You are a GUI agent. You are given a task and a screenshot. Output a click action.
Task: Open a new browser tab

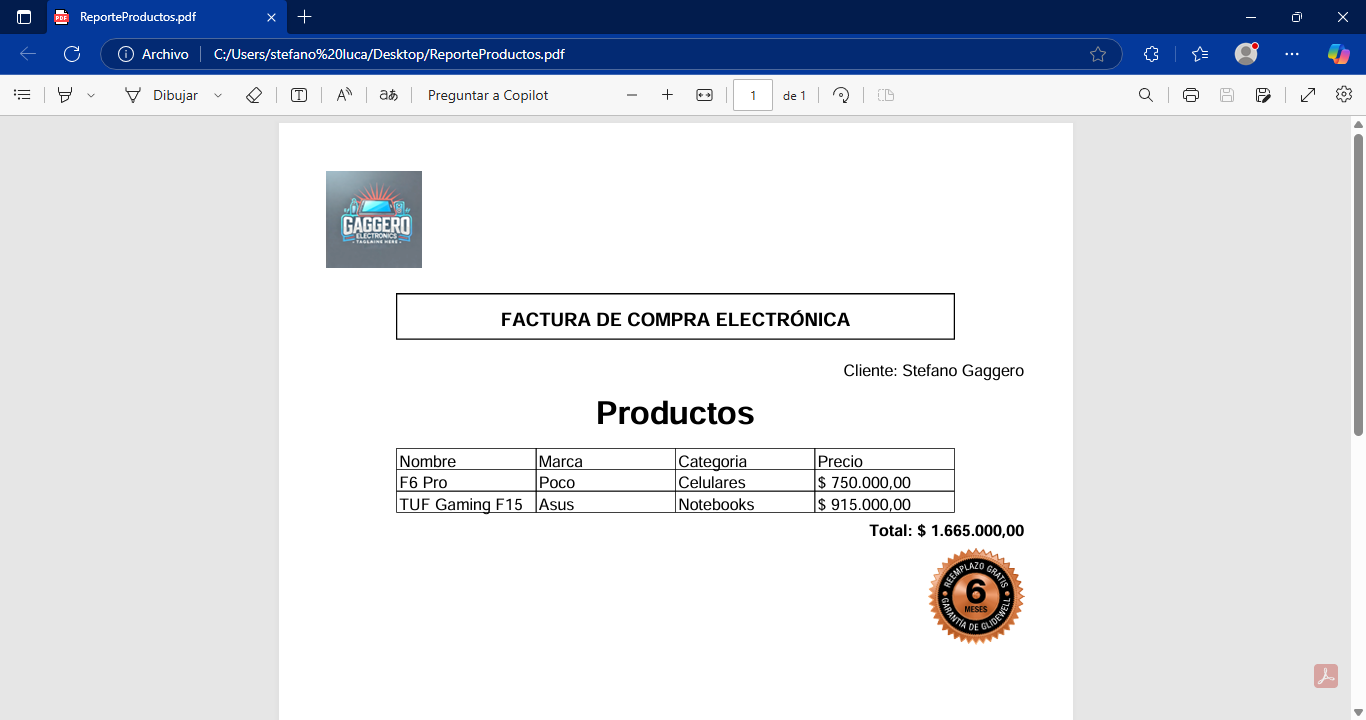coord(305,17)
